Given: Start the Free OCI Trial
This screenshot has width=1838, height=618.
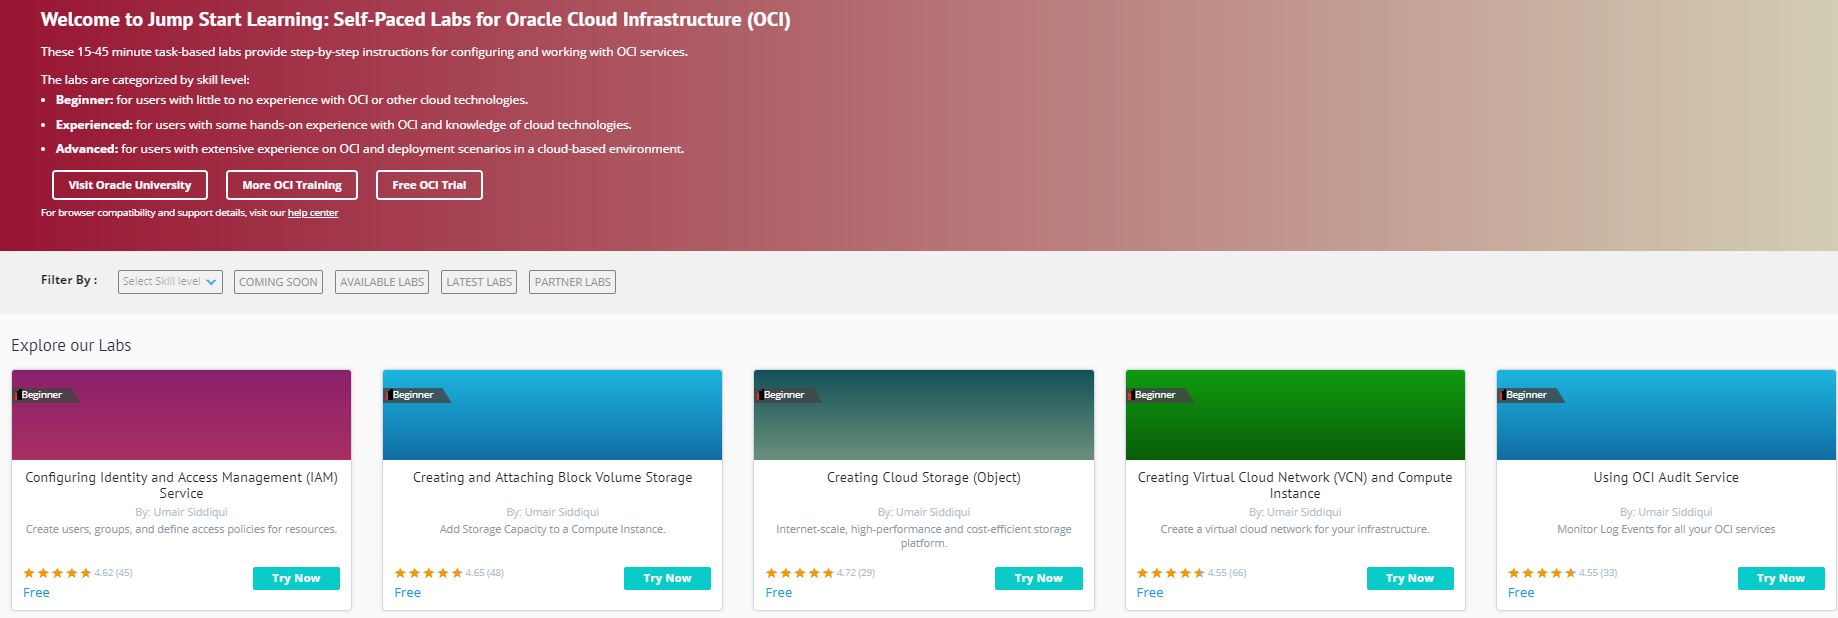Looking at the screenshot, I should pos(429,185).
